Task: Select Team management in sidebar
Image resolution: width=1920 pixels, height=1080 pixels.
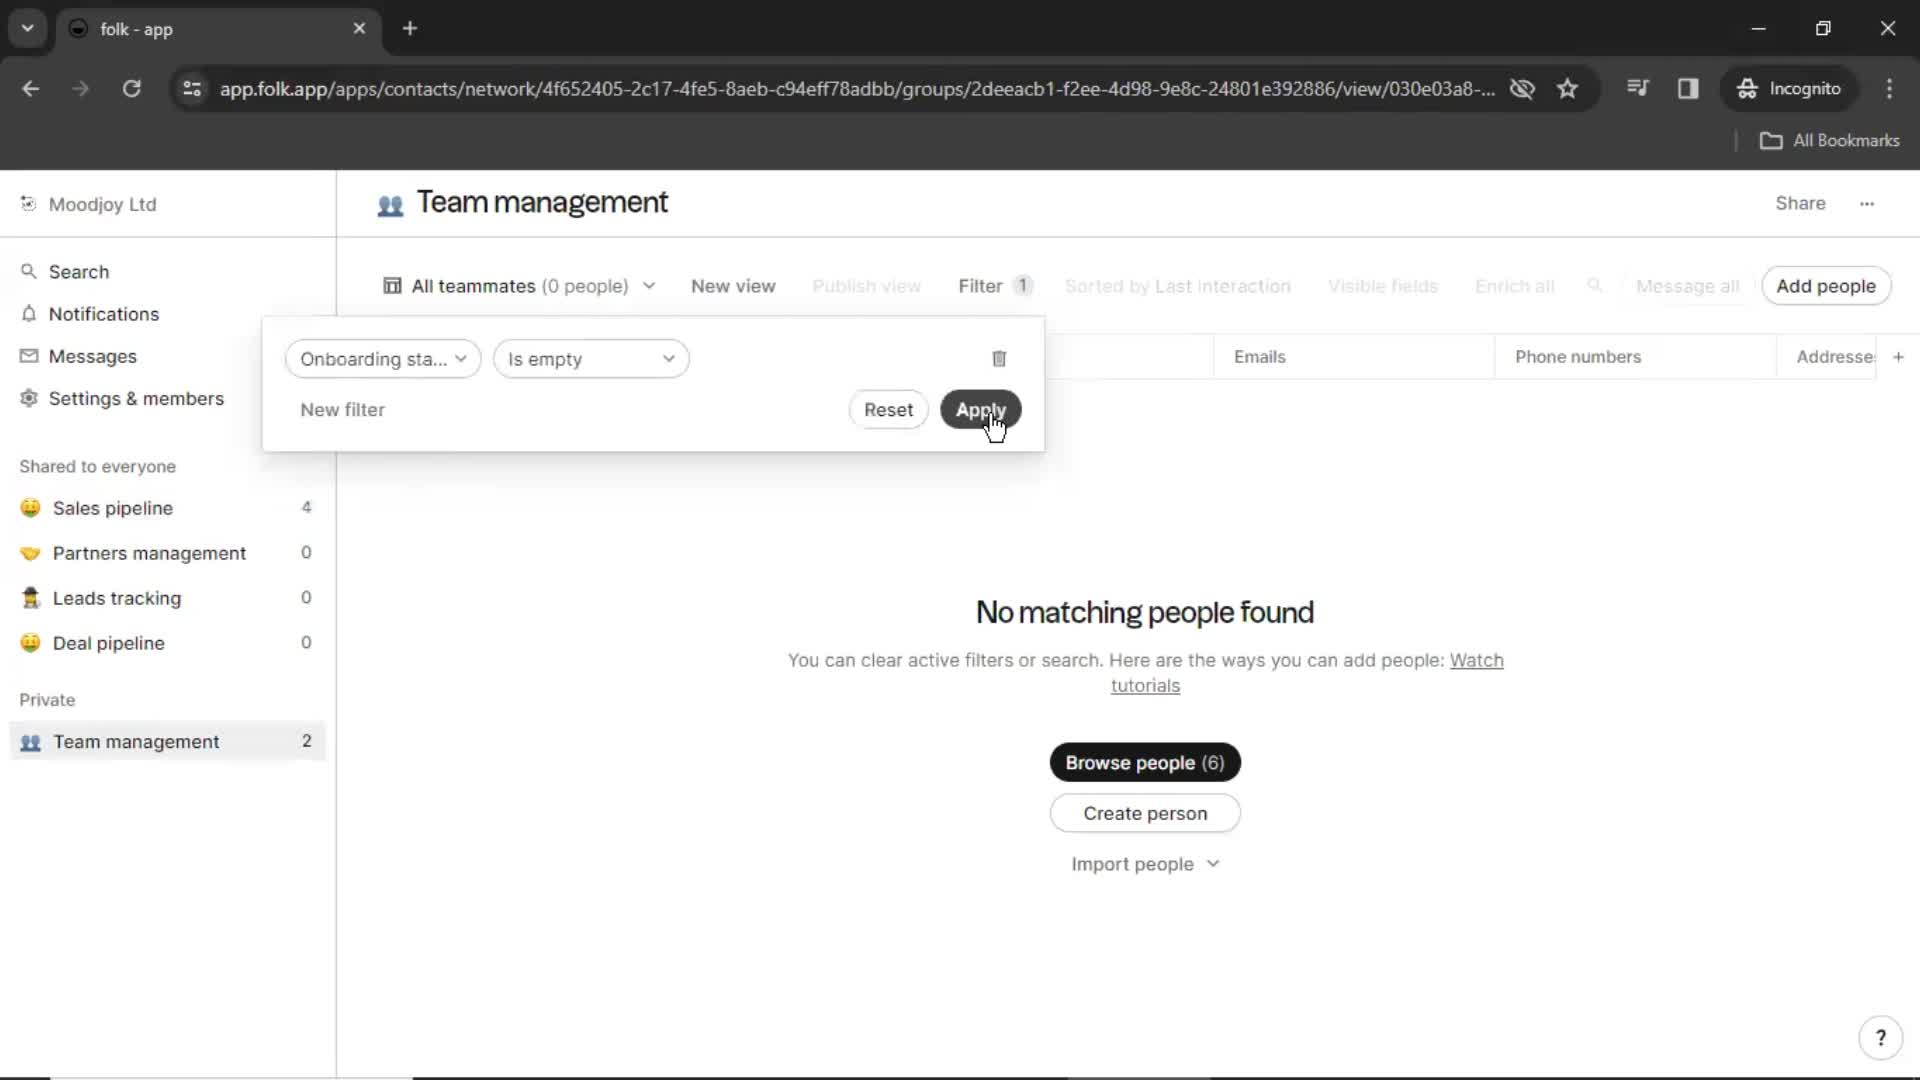Action: pos(167,742)
